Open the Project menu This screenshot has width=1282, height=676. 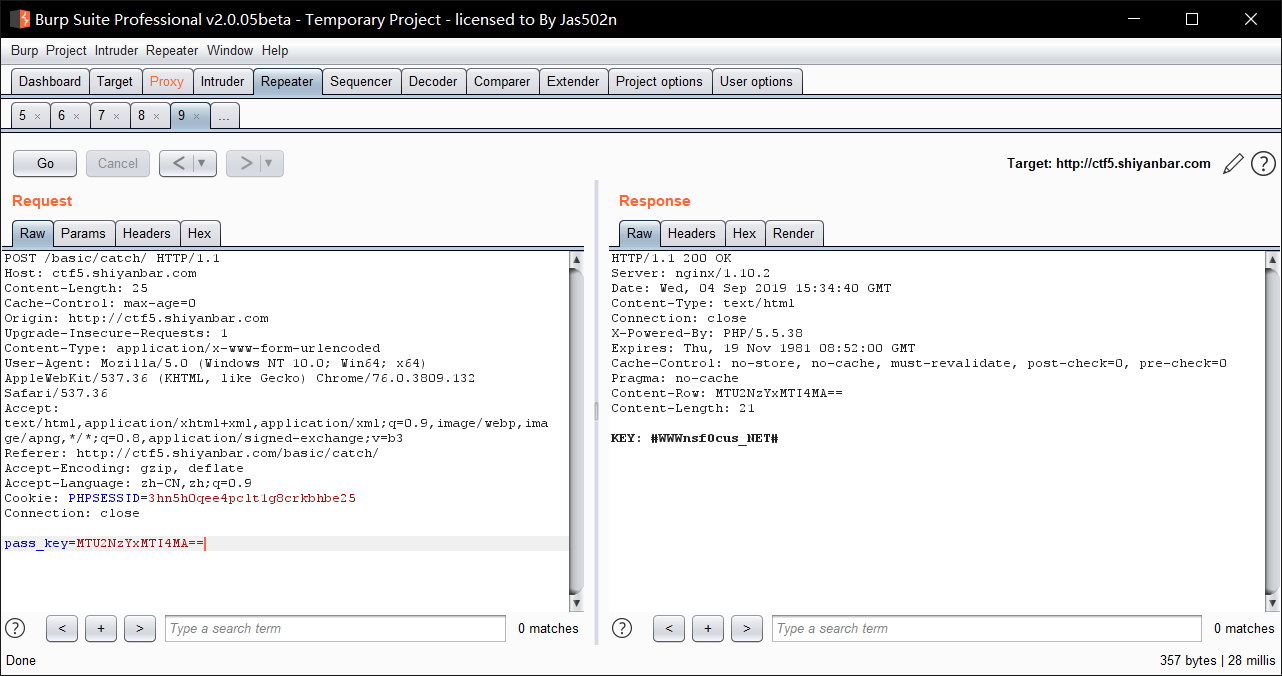click(66, 50)
